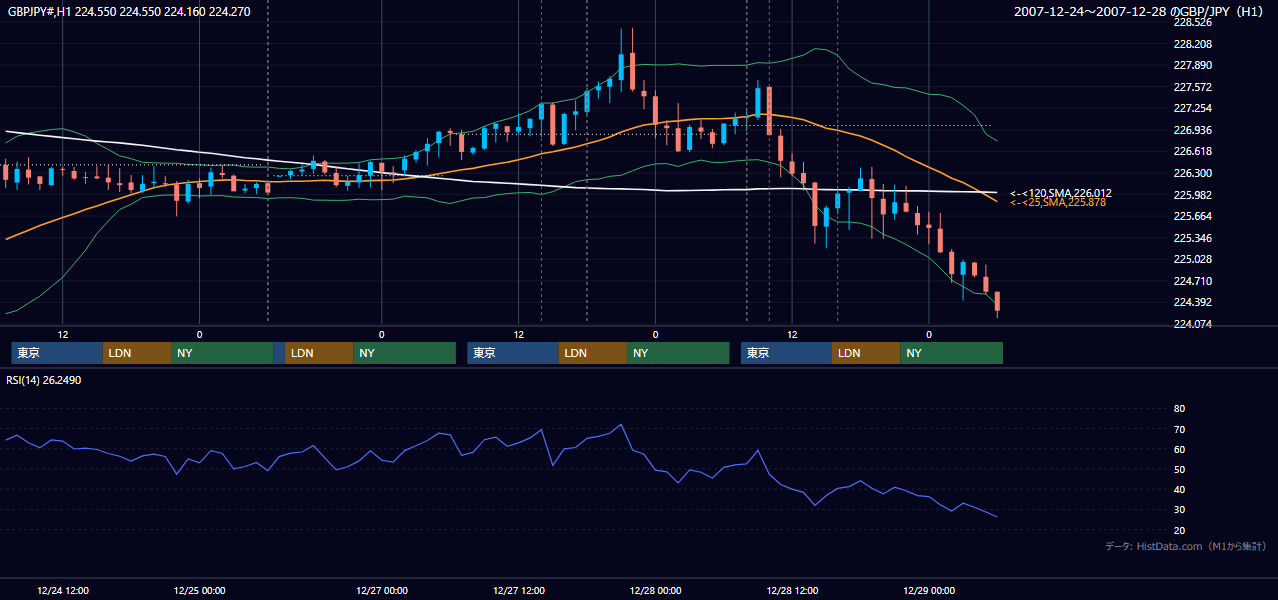Click the 12/27 00:00 time axis label
Screen dimensions: 1278x600
(381, 591)
